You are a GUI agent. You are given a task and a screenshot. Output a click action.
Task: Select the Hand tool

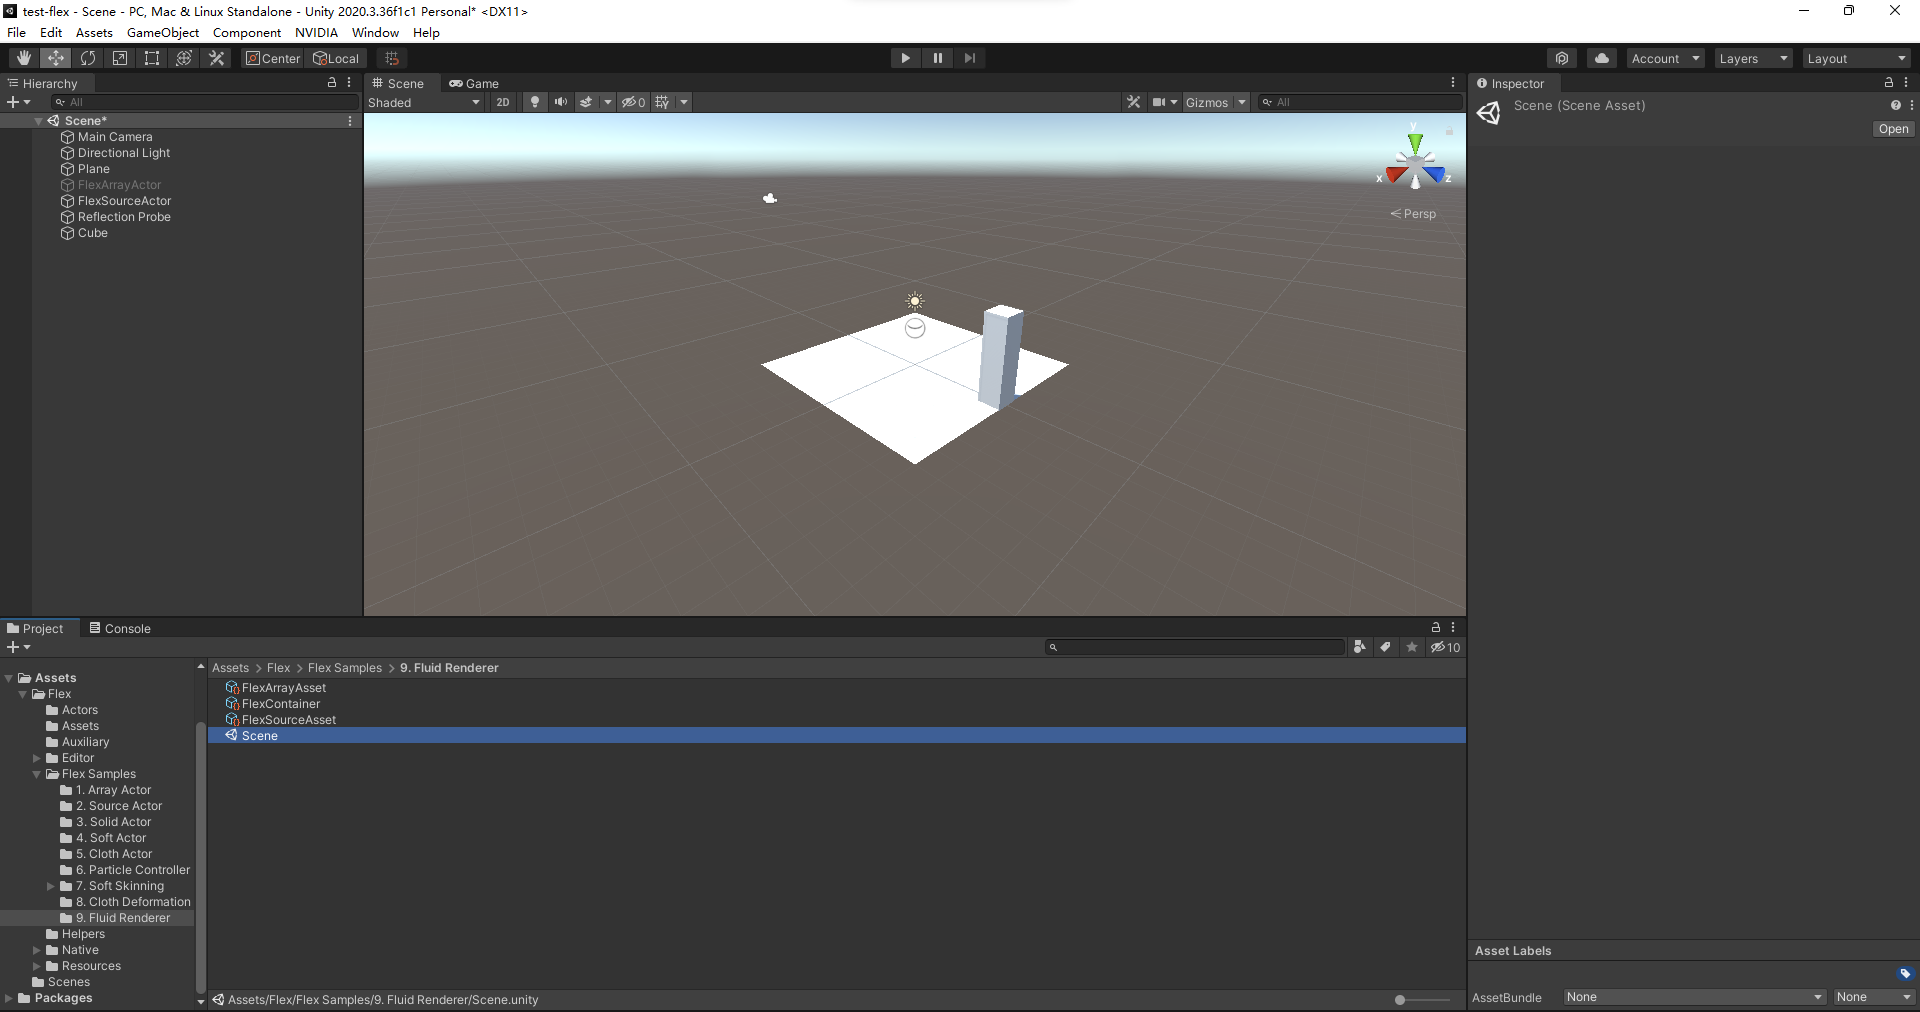pyautogui.click(x=24, y=58)
